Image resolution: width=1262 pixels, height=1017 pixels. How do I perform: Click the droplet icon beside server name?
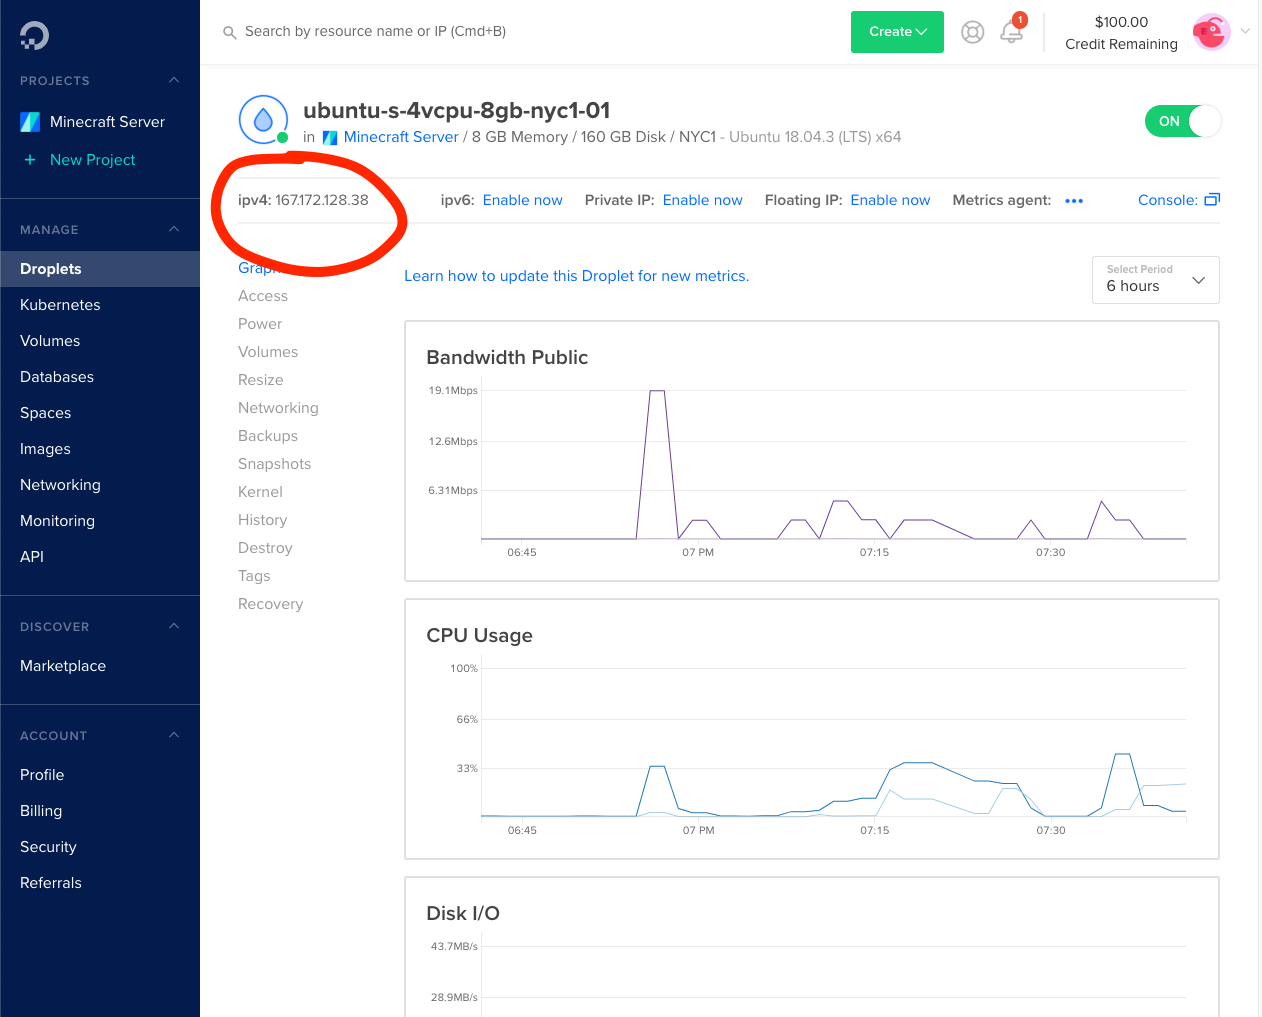[x=263, y=120]
